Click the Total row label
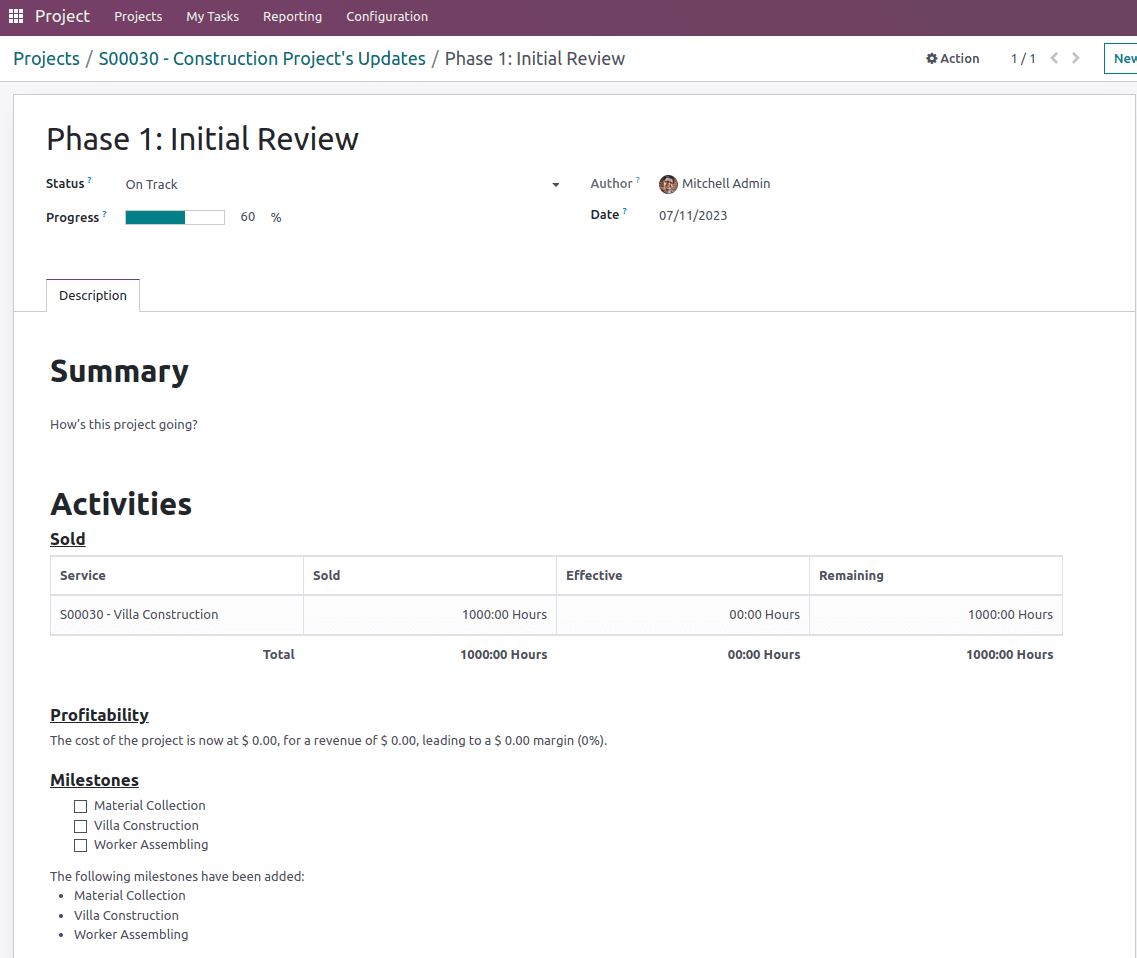The height and width of the screenshot is (958, 1137). tap(278, 654)
